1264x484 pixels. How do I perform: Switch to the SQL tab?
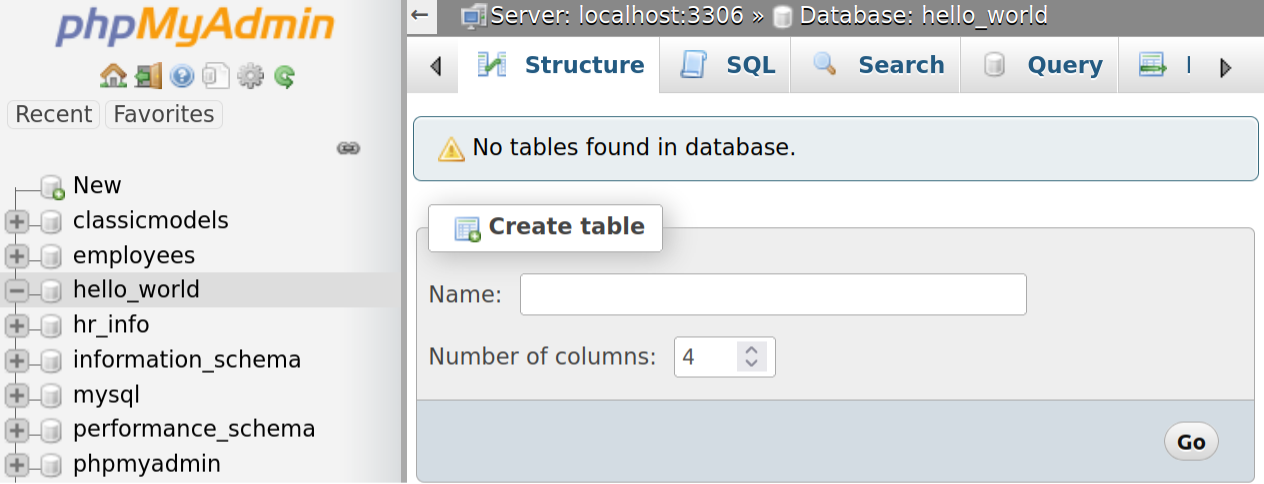[726, 66]
